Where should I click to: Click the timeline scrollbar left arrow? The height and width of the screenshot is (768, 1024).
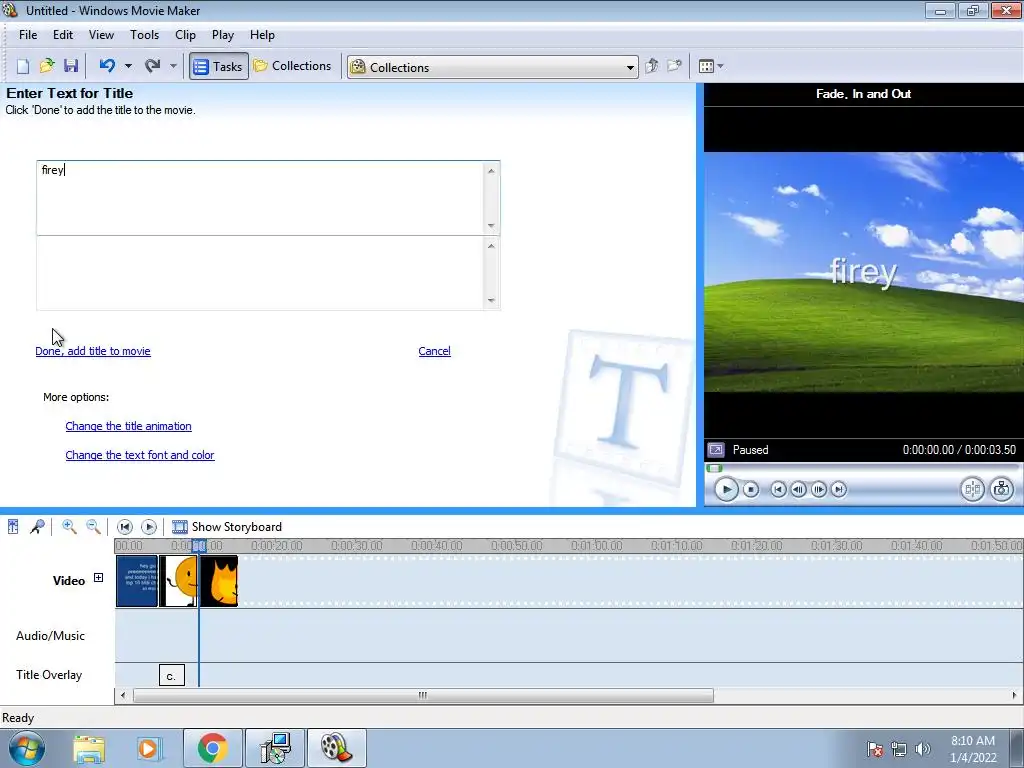coord(123,696)
